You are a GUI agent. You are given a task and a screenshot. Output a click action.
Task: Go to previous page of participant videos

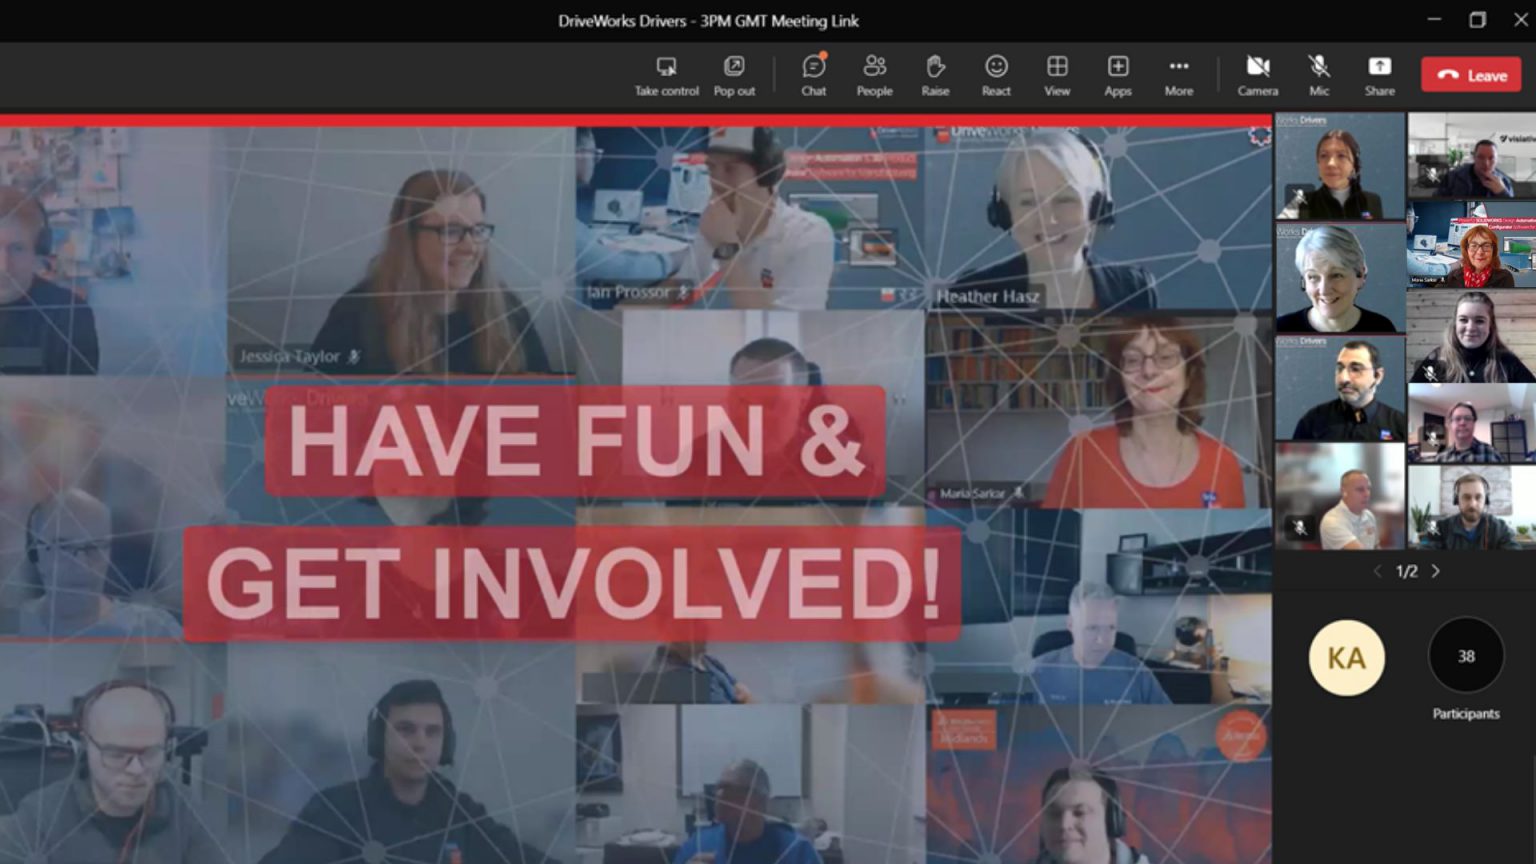click(1378, 571)
